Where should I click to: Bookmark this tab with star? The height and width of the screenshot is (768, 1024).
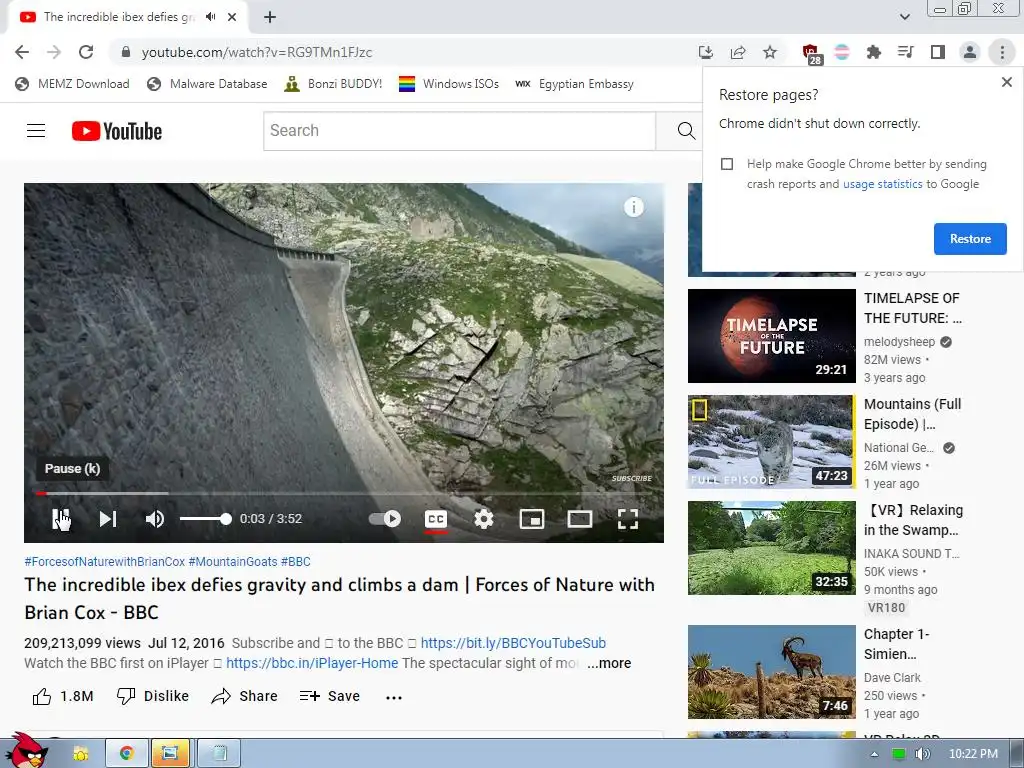point(770,52)
